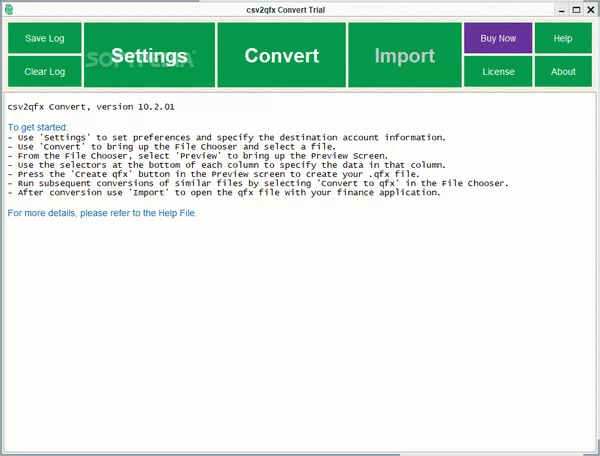This screenshot has height=456, width=600.
Task: Minimize the csv2qfx Convert window
Action: 562,10
